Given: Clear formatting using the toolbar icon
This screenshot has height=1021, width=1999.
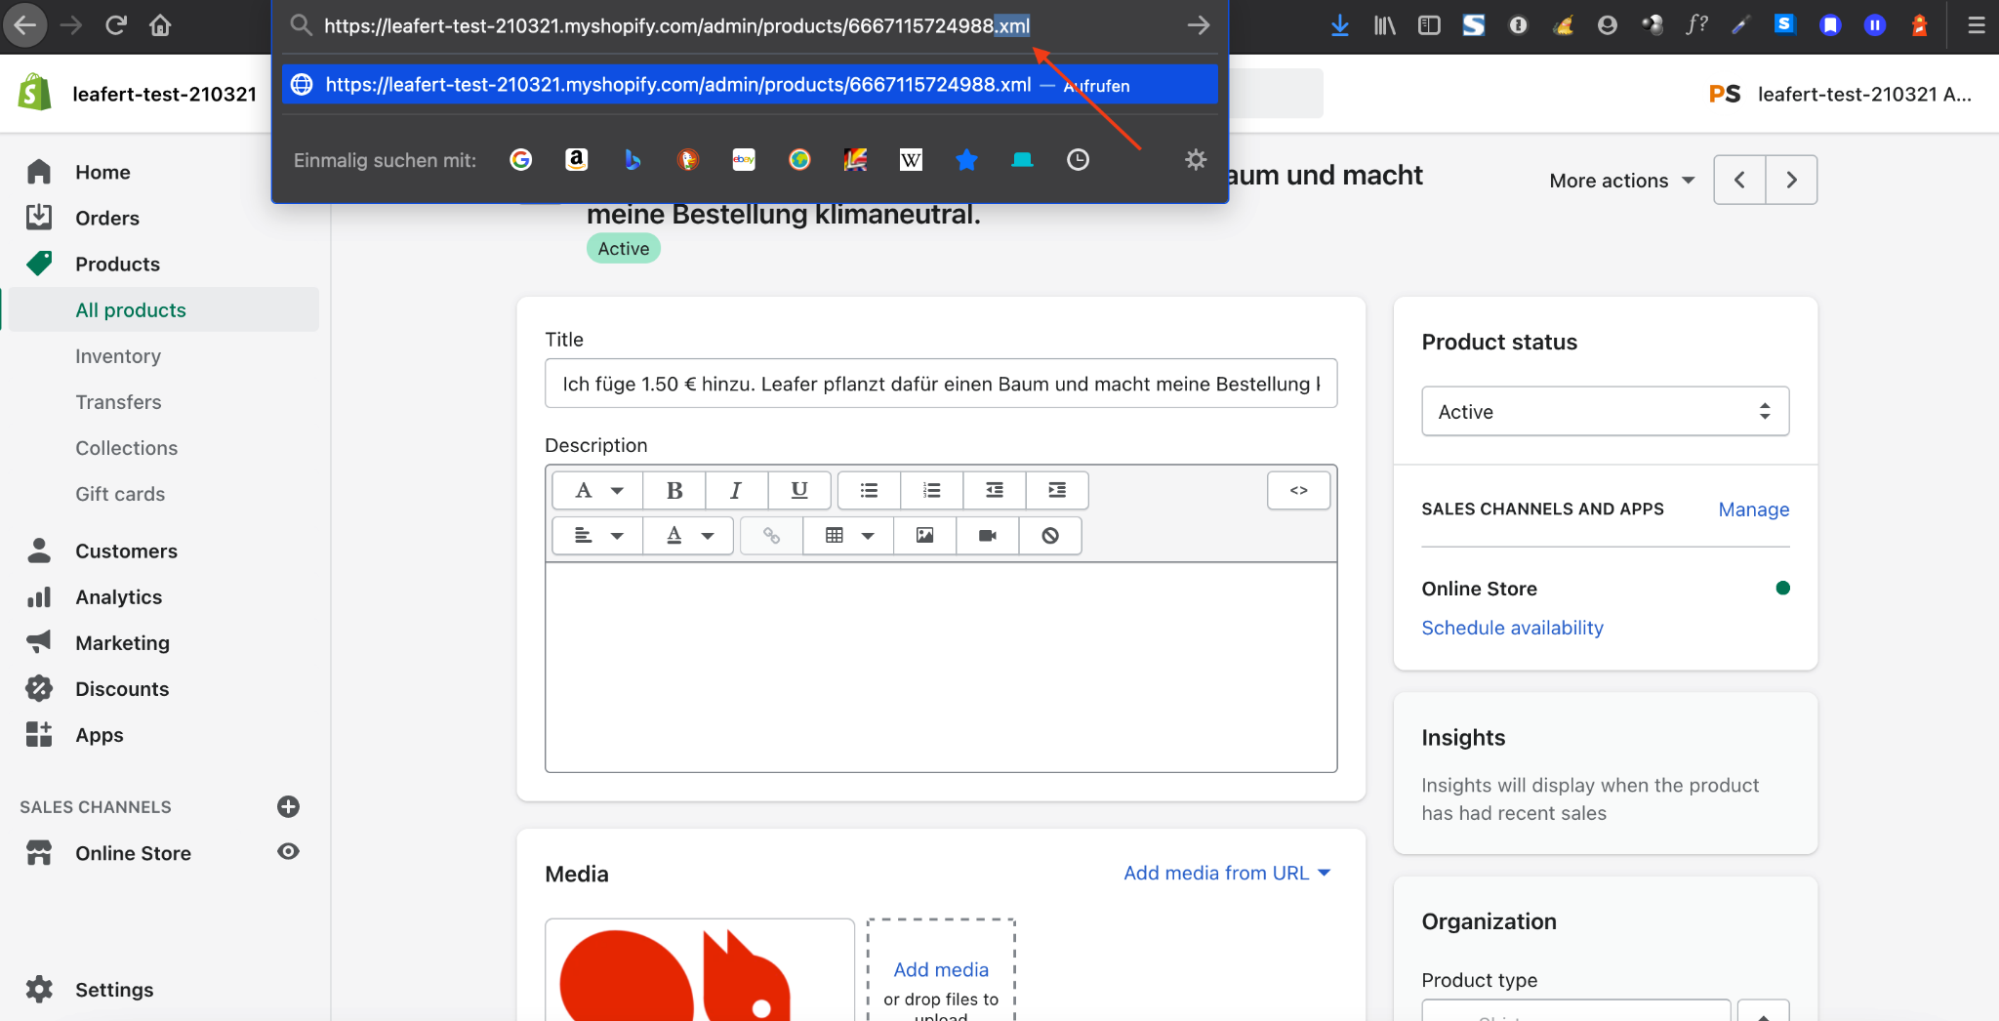Looking at the screenshot, I should pyautogui.click(x=1049, y=535).
